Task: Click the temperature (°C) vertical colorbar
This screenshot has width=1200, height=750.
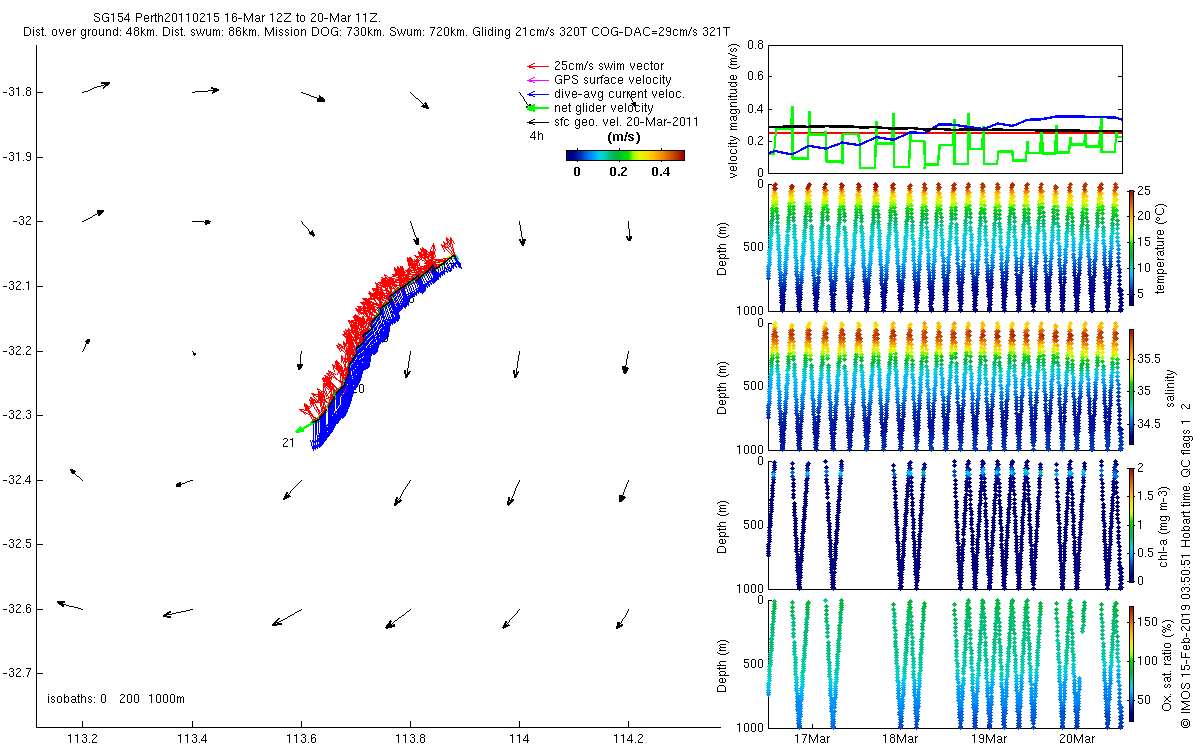Action: pos(1131,250)
